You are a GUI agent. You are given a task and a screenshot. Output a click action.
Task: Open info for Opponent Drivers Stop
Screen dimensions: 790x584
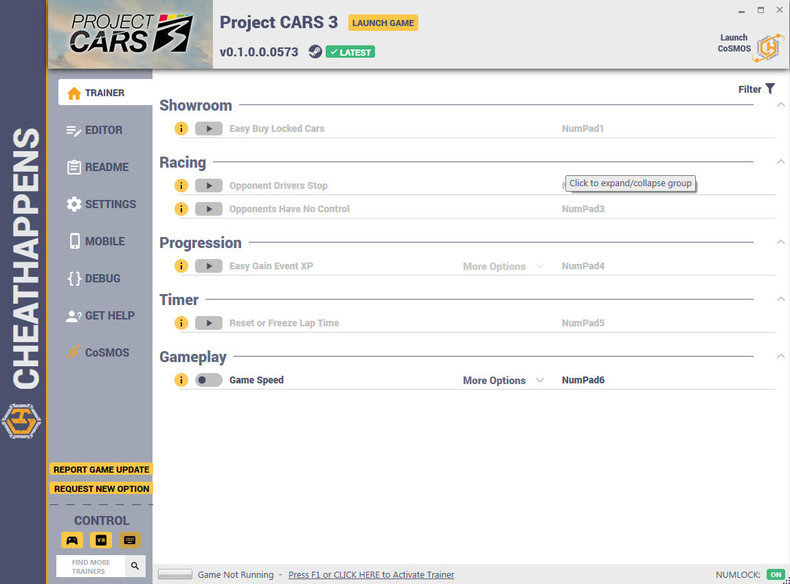click(x=181, y=185)
